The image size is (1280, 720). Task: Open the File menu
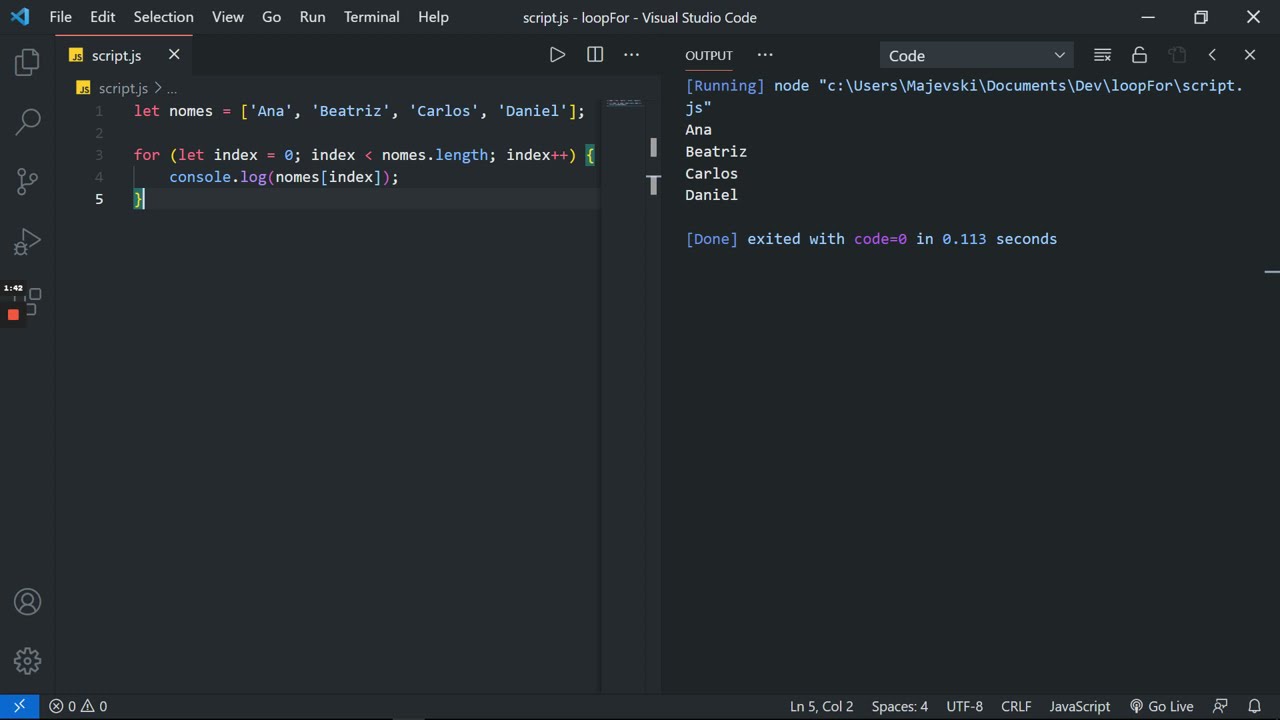coord(60,17)
